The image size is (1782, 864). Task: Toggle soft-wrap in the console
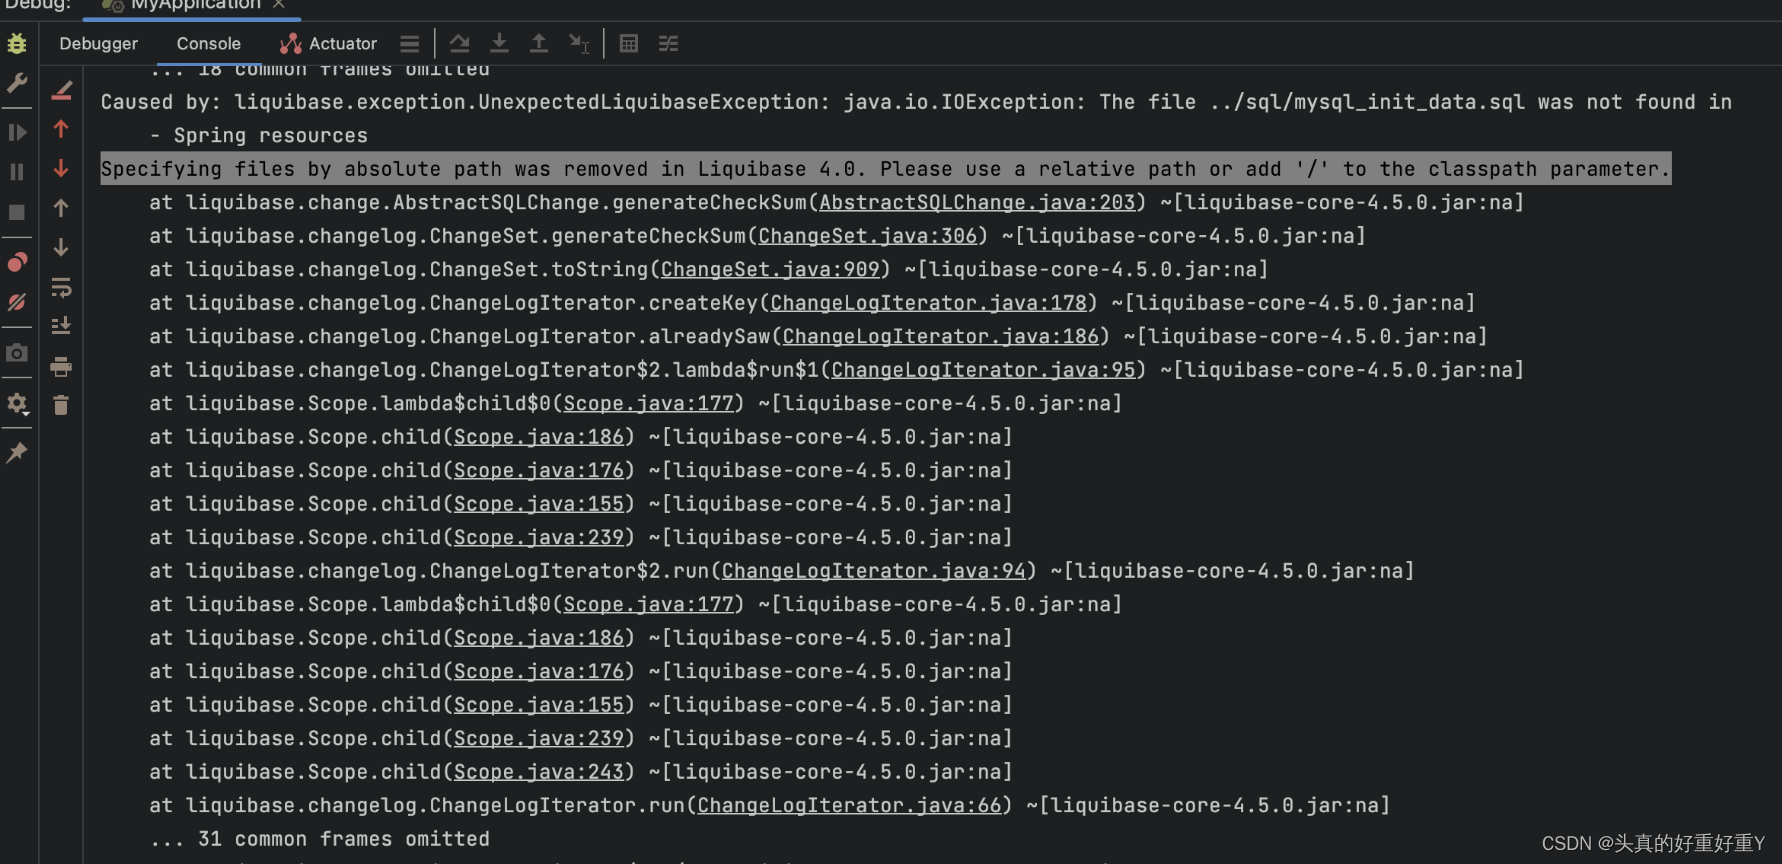point(61,288)
